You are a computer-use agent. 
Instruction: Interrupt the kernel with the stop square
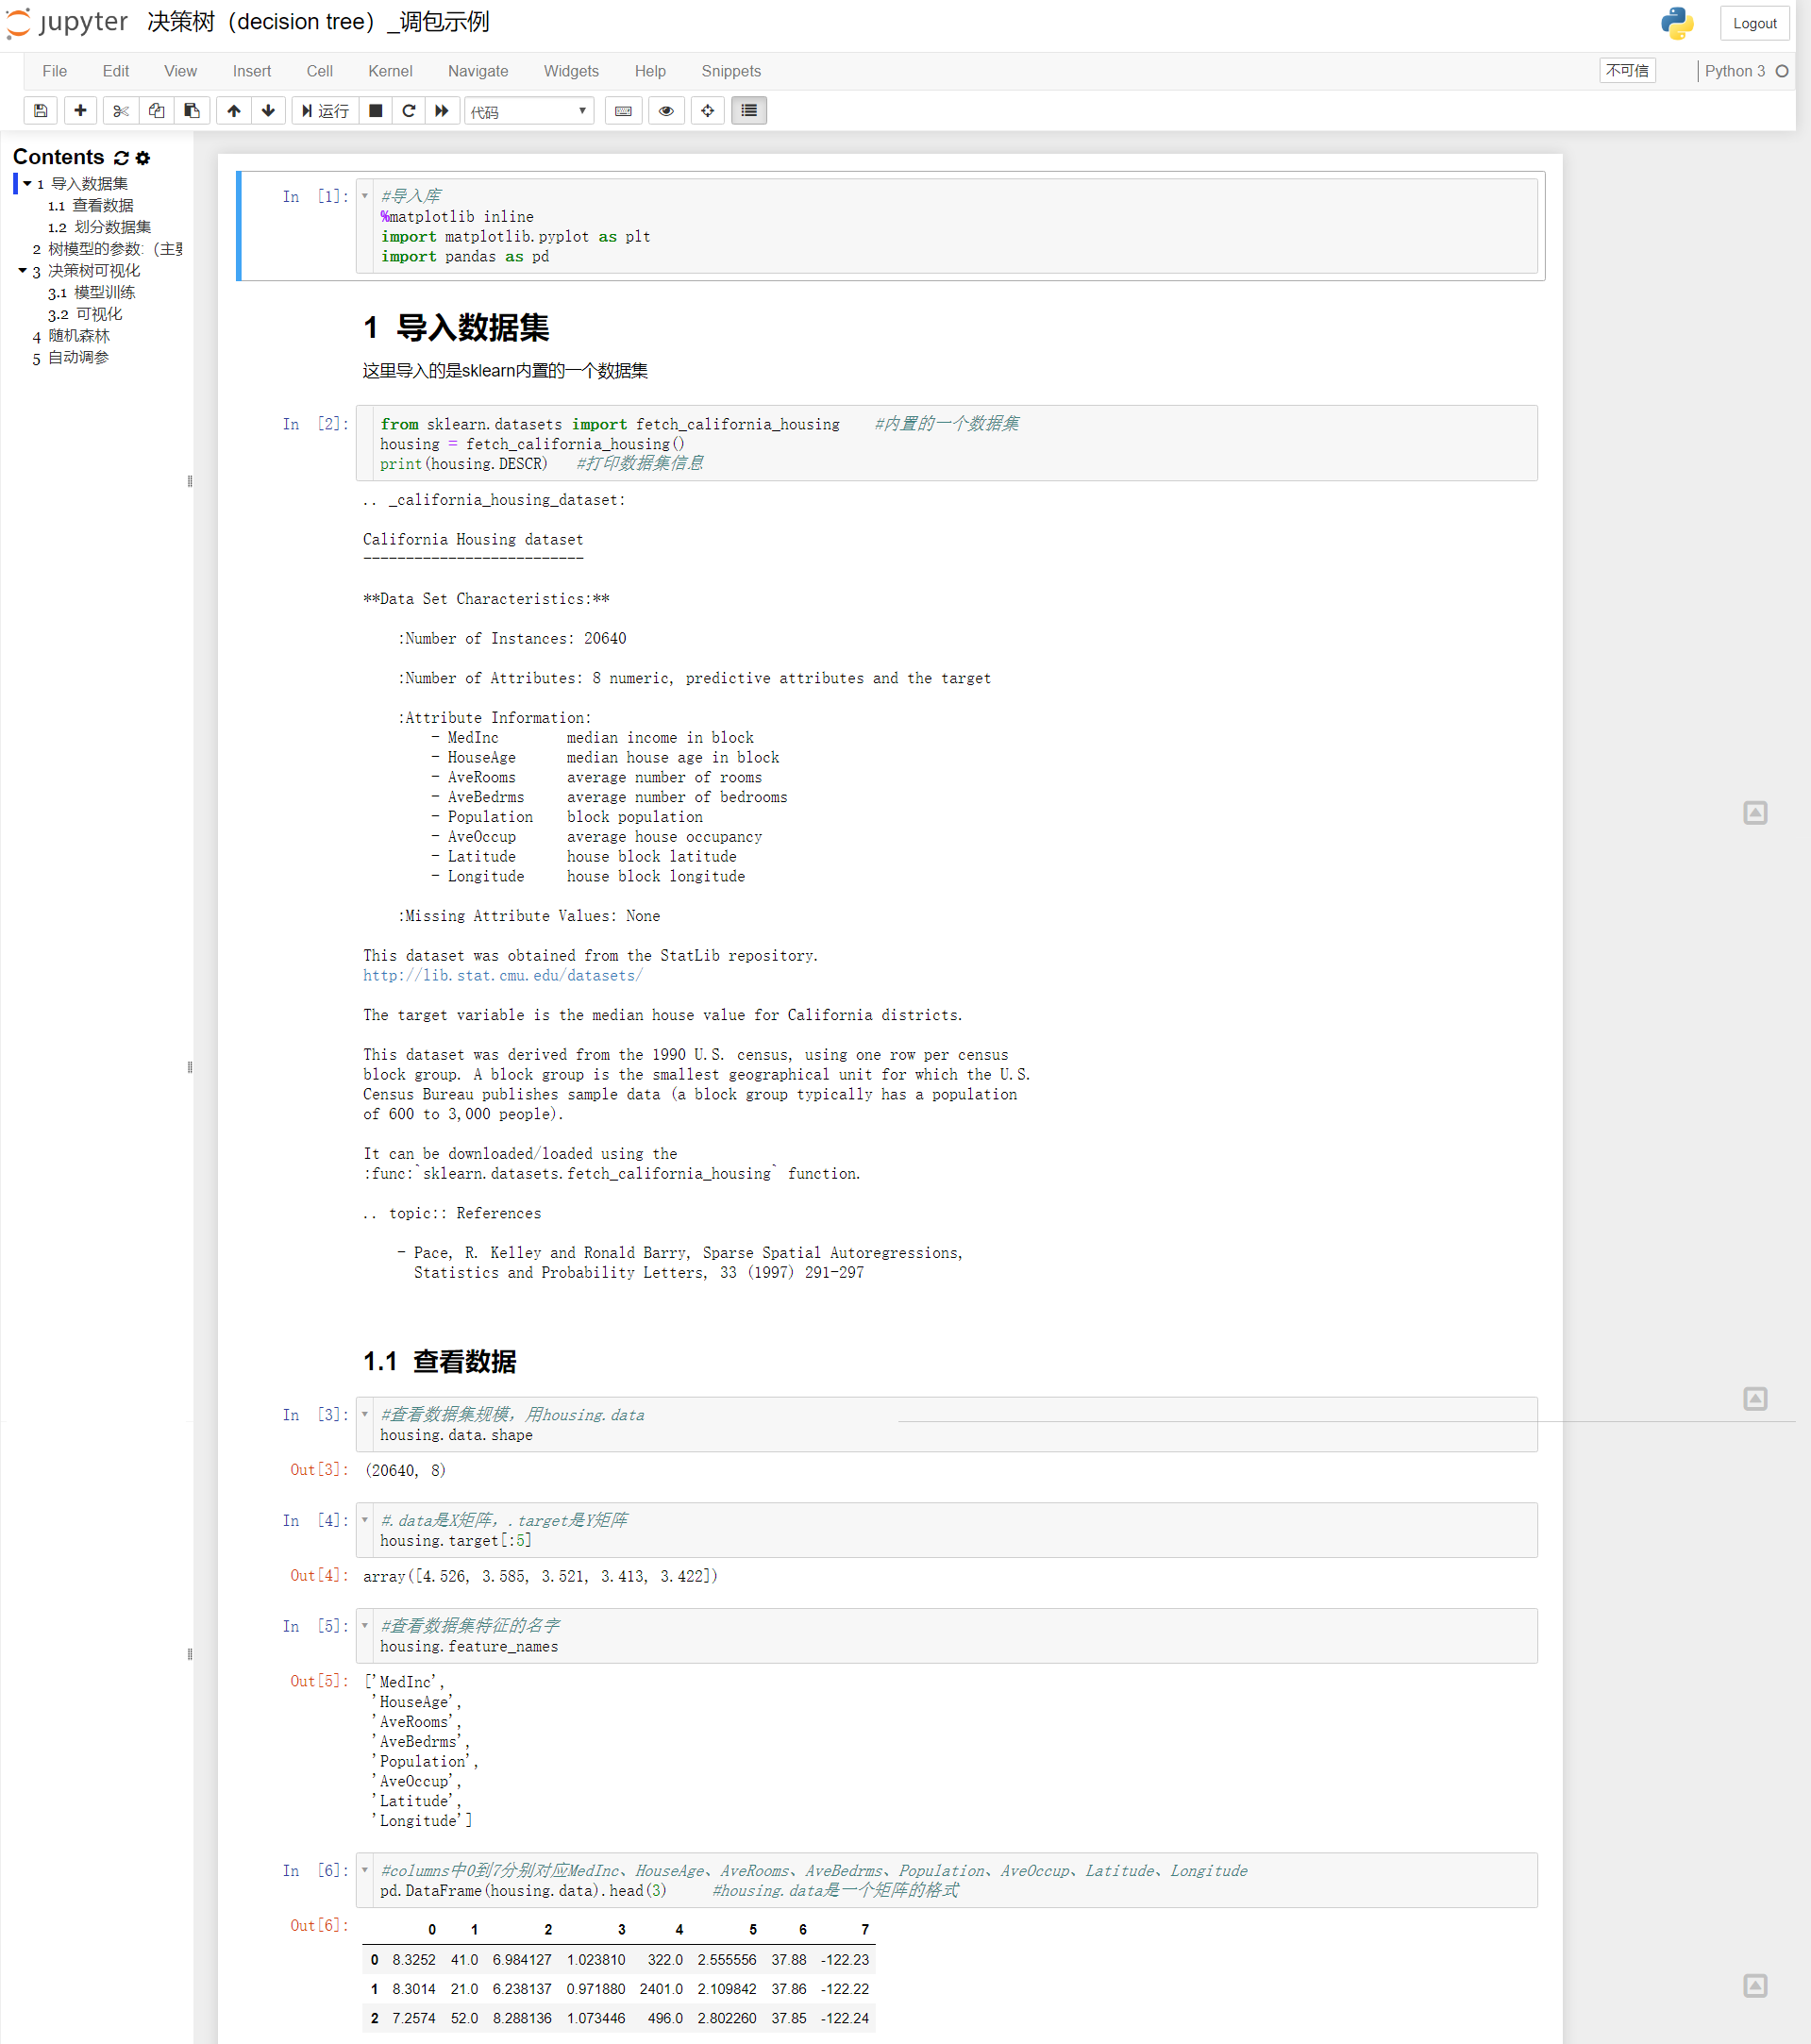coord(376,111)
